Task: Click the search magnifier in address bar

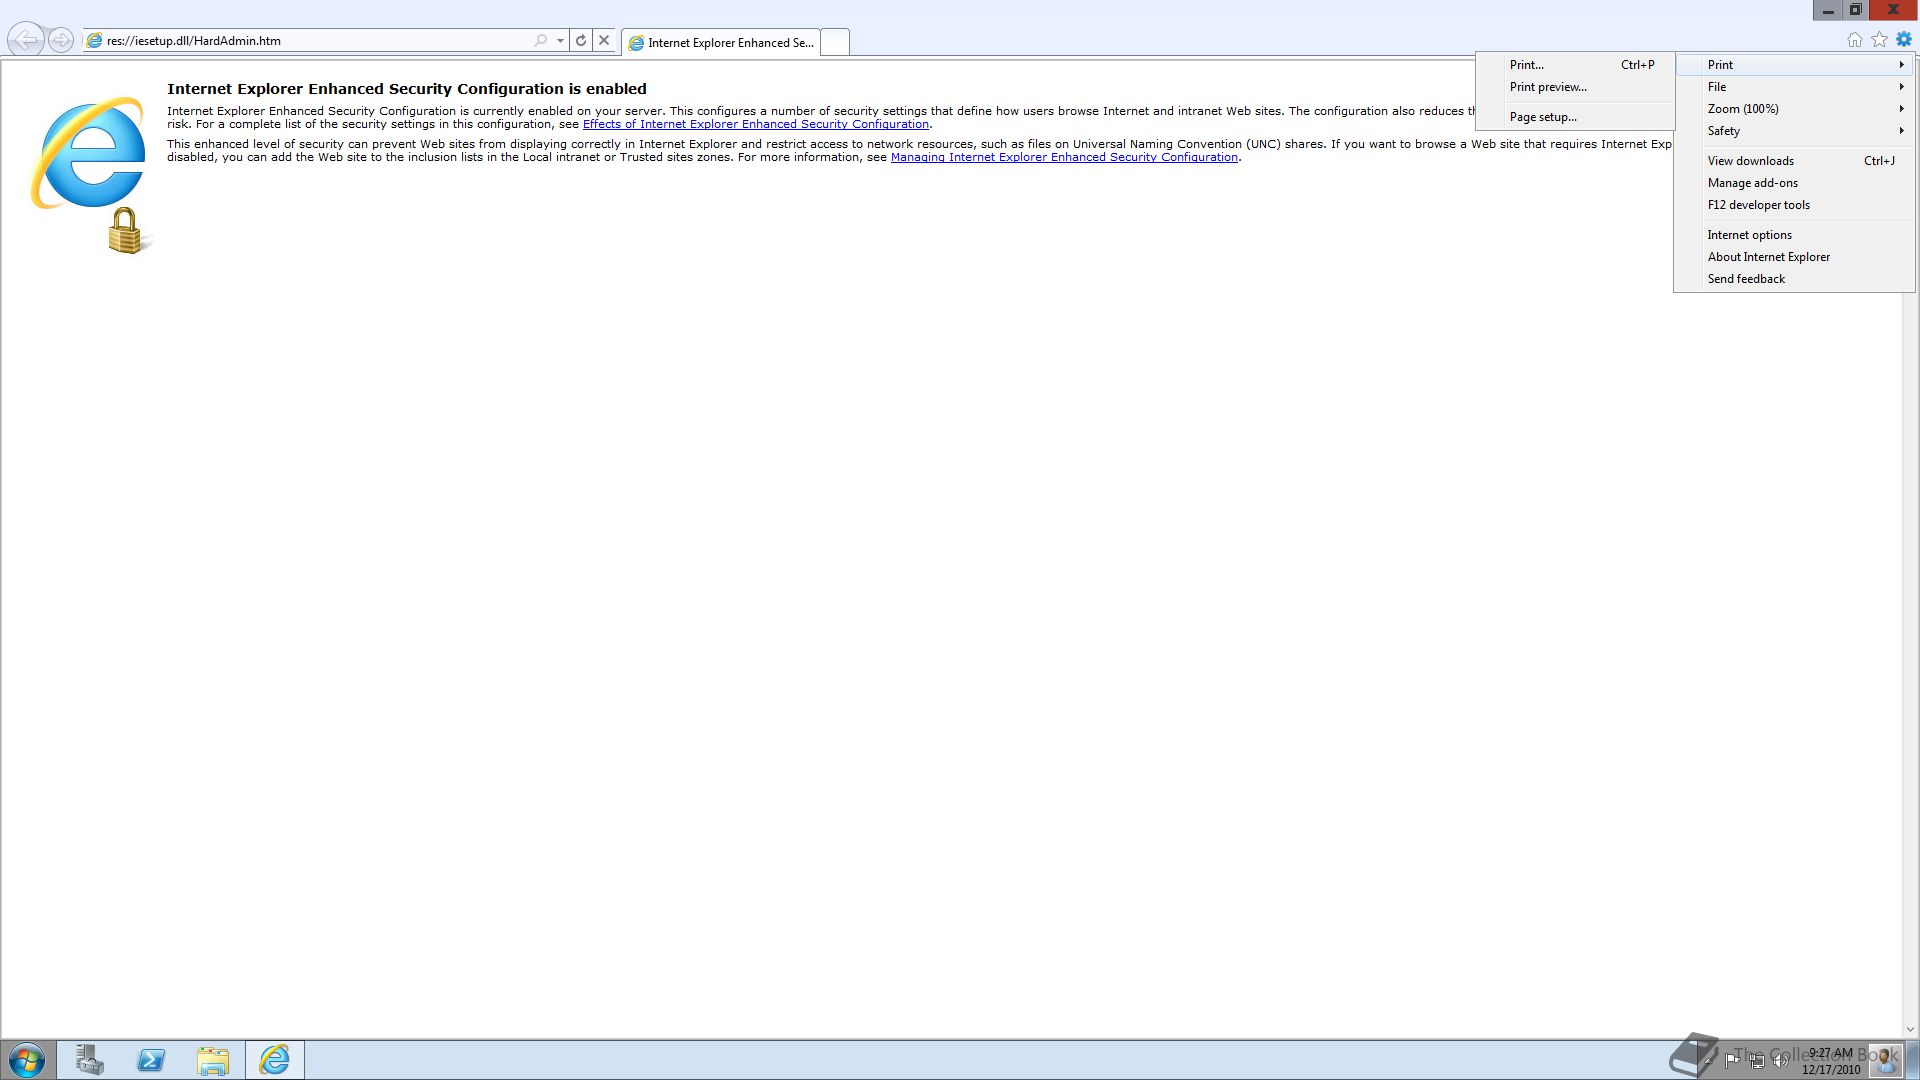Action: click(x=541, y=41)
